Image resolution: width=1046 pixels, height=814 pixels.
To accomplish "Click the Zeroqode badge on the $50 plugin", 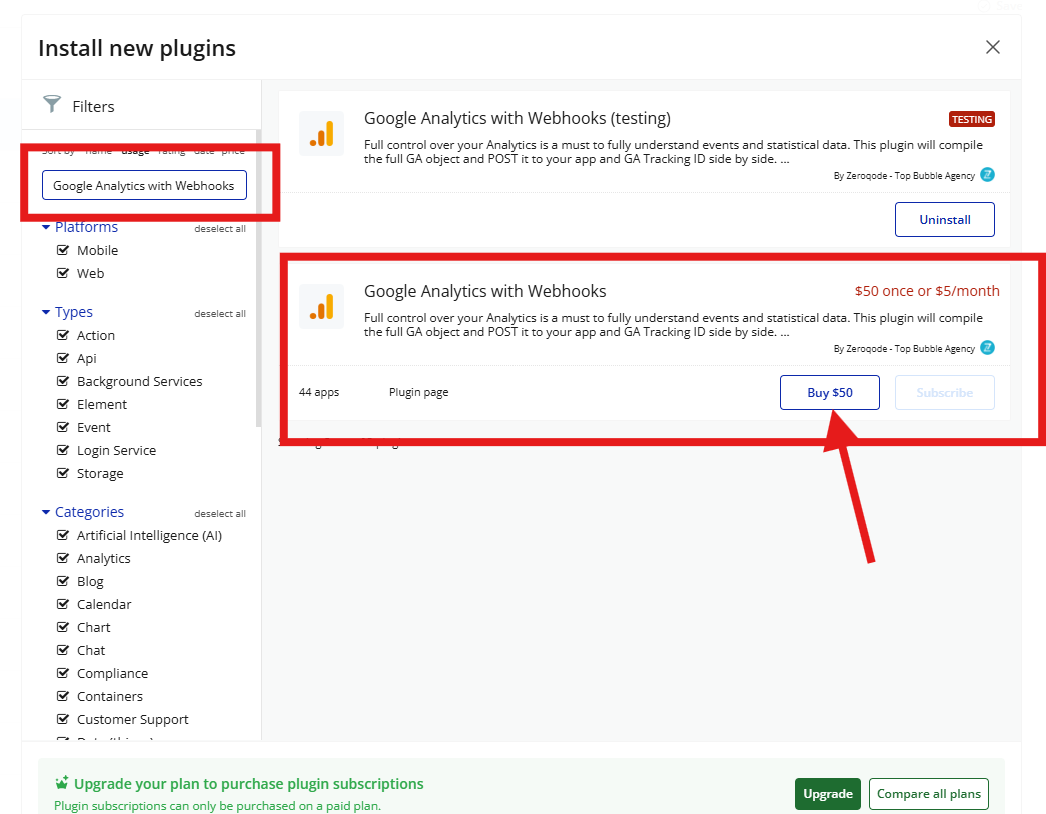I will [987, 348].
